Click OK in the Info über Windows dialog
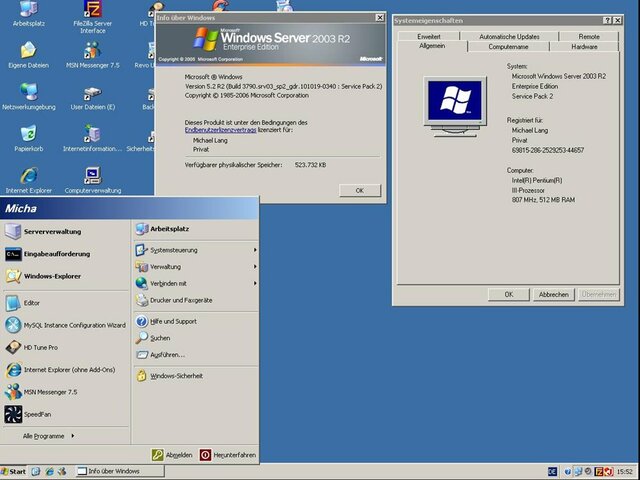Screen dimensions: 640x480 coord(360,191)
